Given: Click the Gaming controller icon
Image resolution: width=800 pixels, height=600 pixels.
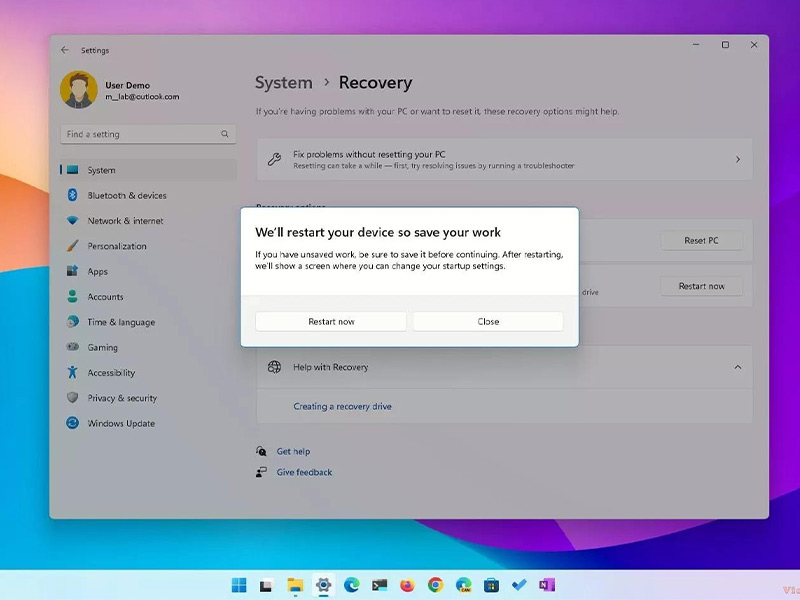Looking at the screenshot, I should [72, 347].
